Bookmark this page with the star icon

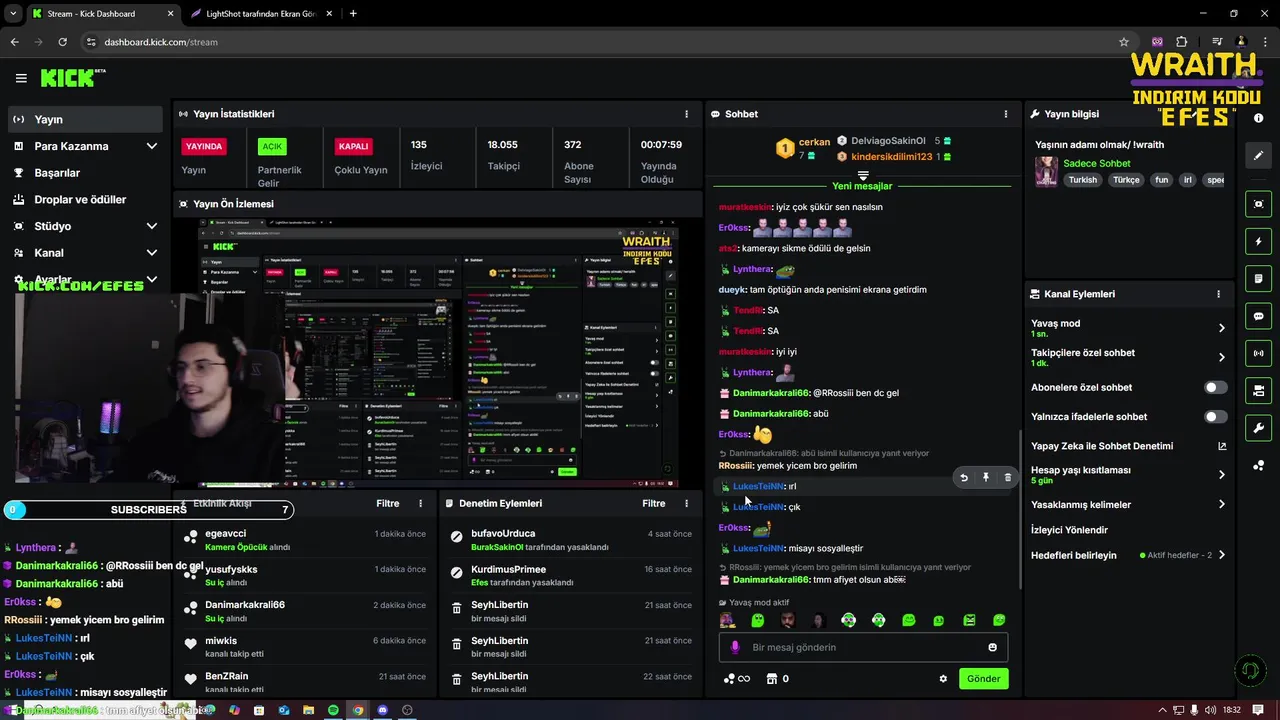[x=1124, y=42]
